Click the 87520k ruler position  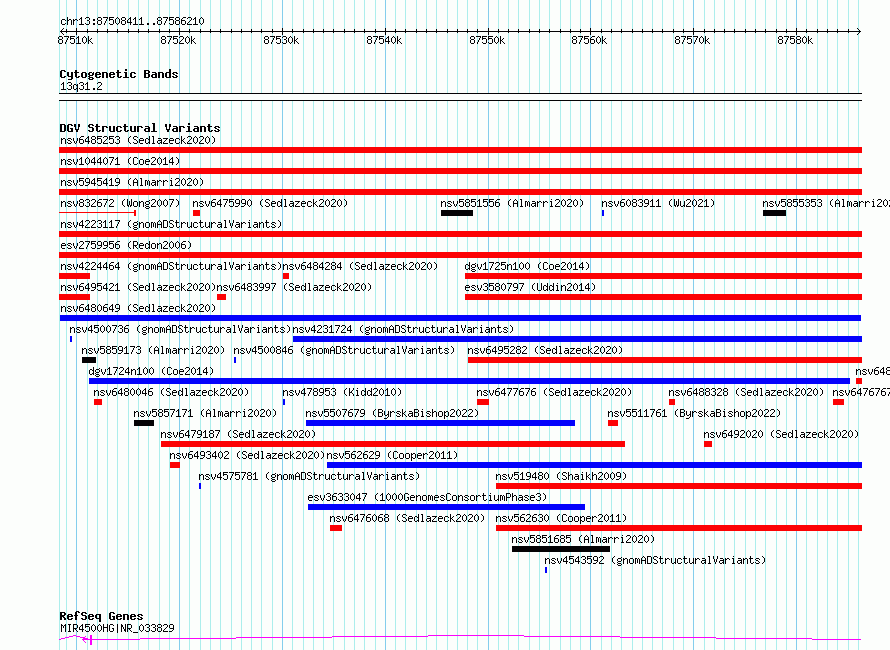coord(178,40)
